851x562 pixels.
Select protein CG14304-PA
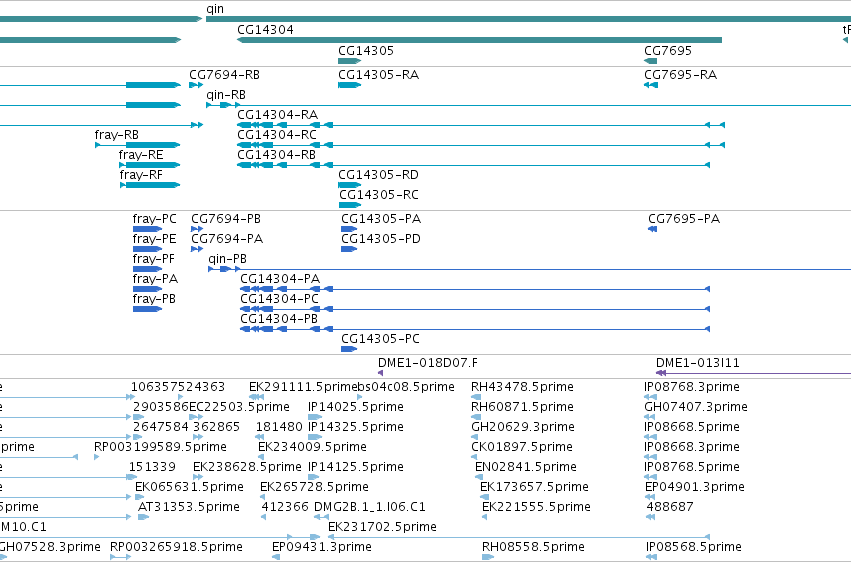coord(280,279)
